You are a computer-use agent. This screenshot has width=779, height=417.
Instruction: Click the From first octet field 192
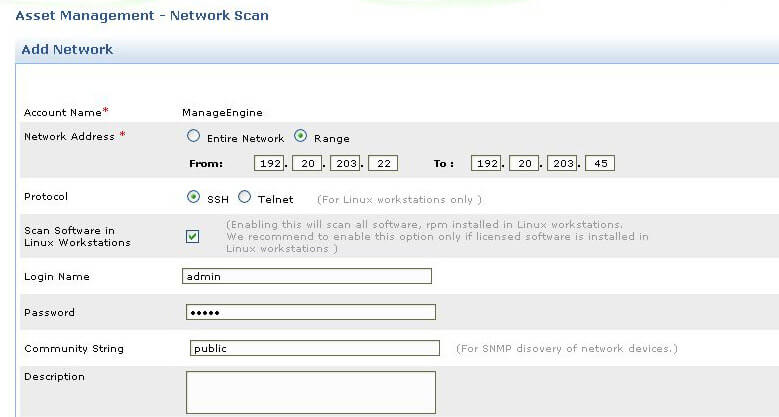[269, 163]
